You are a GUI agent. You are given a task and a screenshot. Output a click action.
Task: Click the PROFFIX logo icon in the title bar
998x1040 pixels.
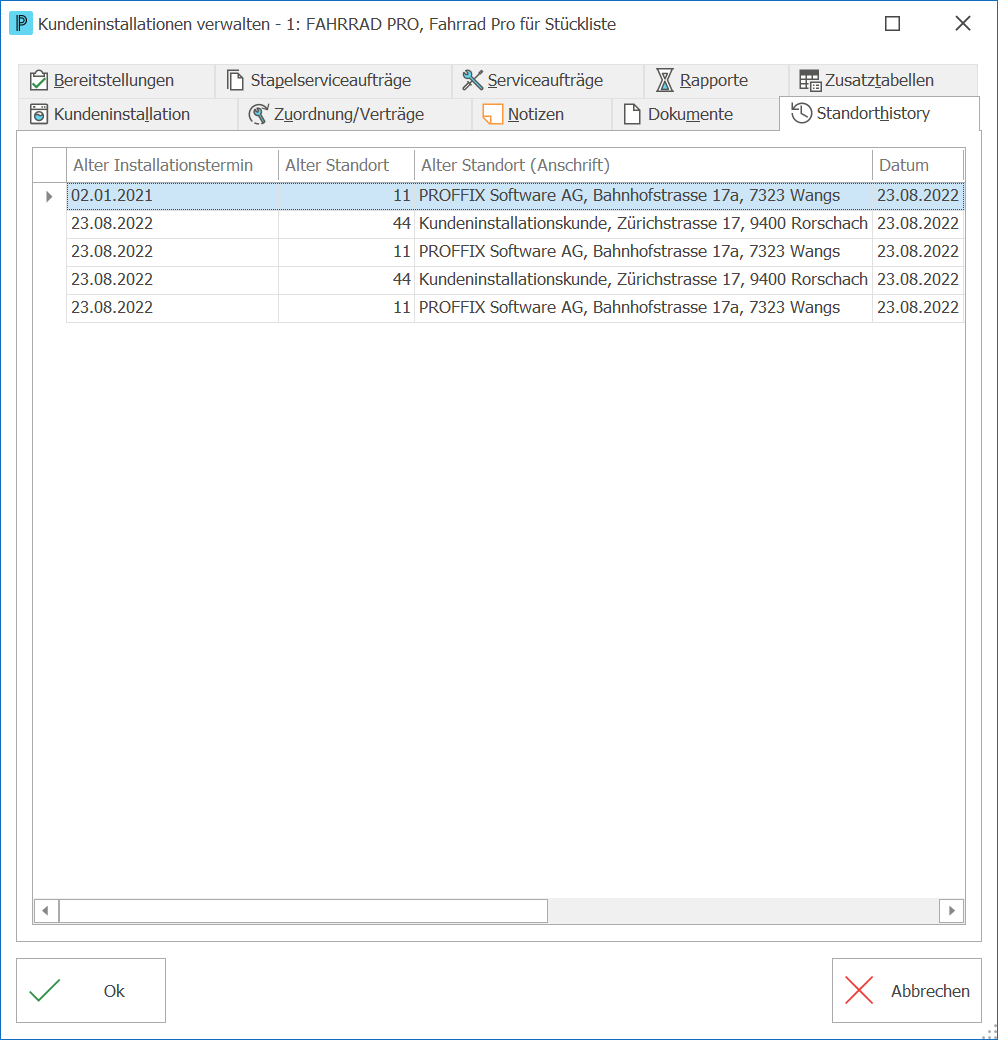click(21, 24)
